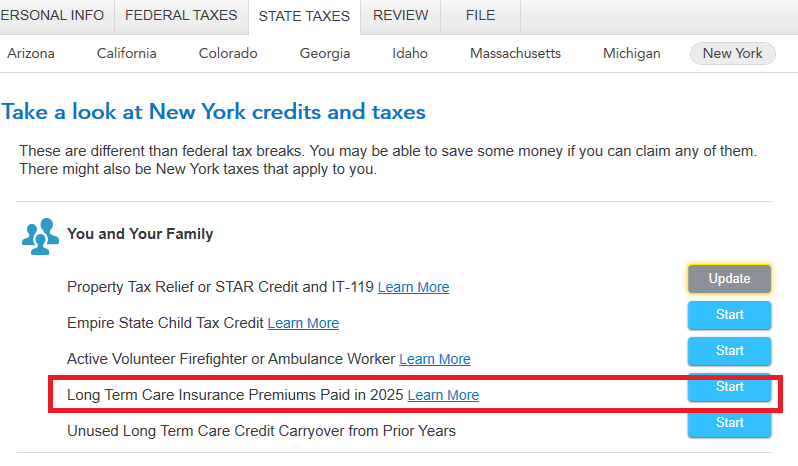
Task: Switch to the Review tab
Action: click(x=400, y=16)
